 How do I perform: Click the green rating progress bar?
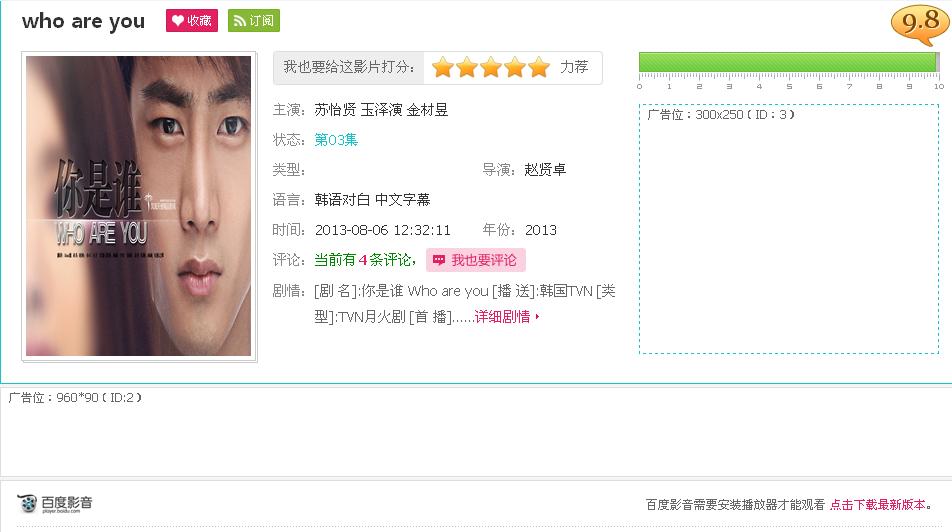(x=789, y=62)
